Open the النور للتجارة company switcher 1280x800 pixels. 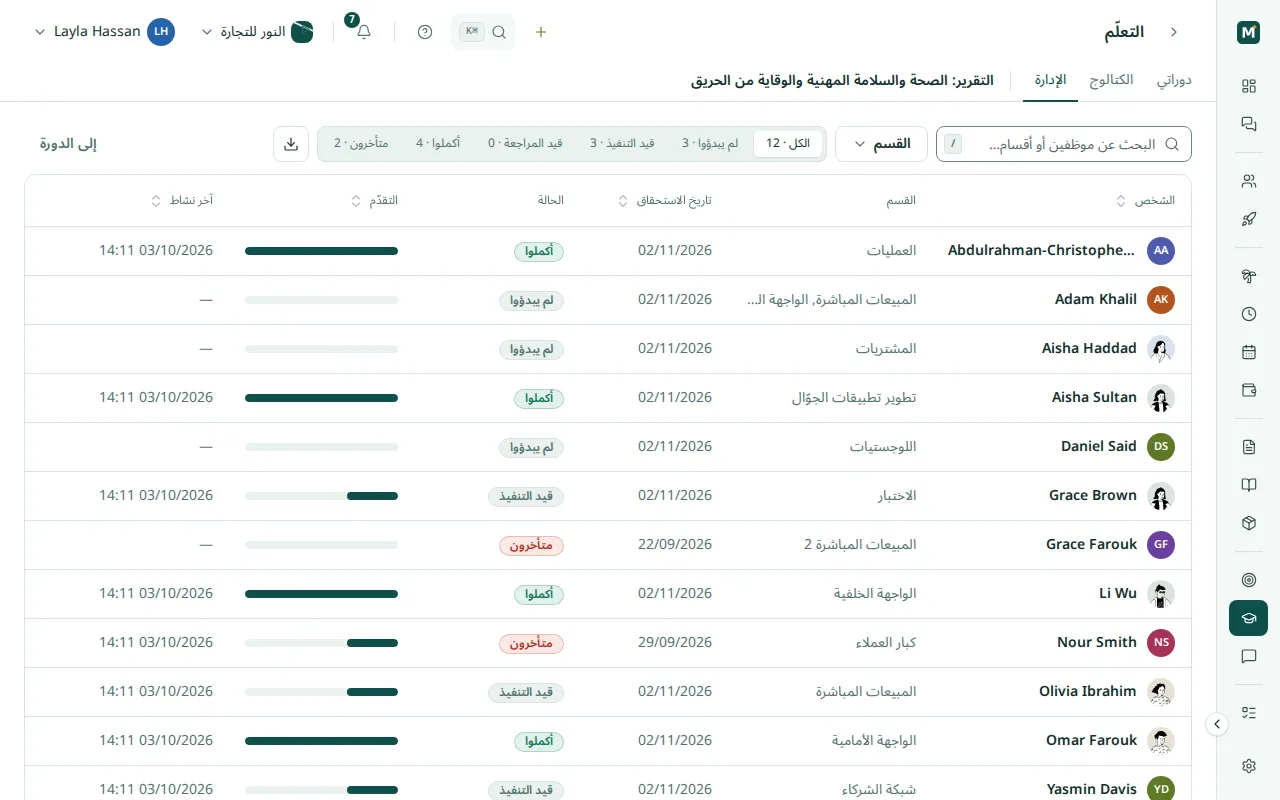click(258, 32)
